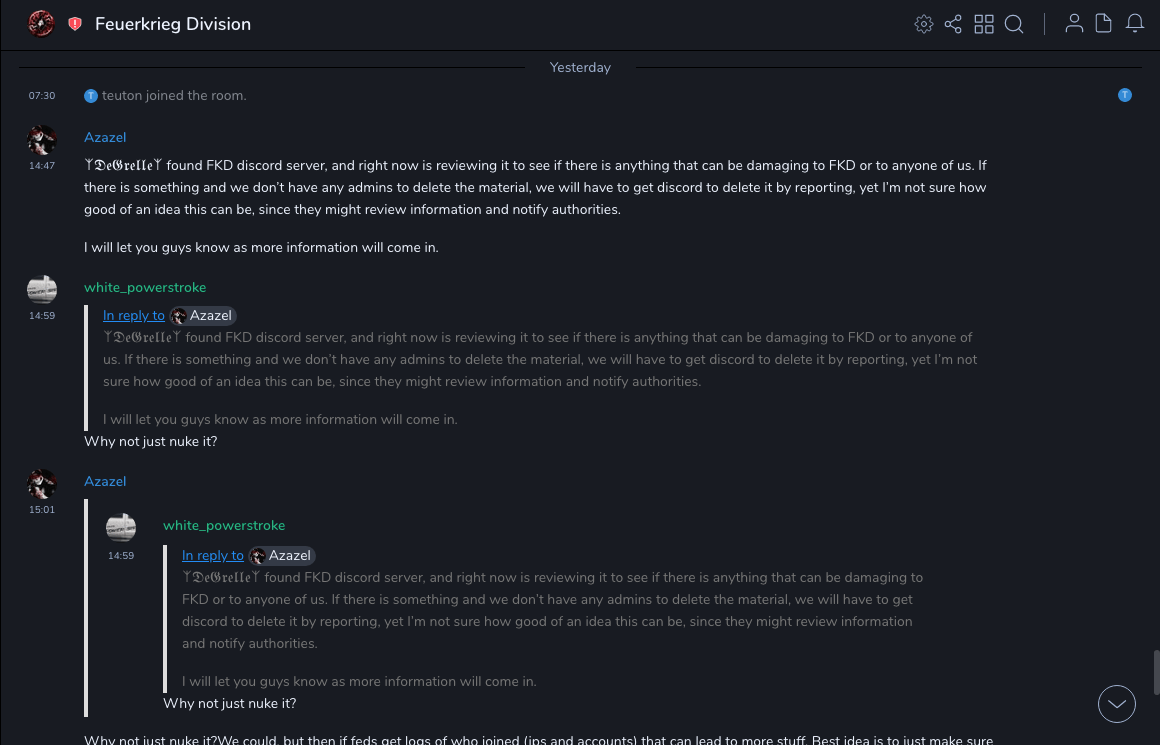This screenshot has width=1160, height=745.
Task: Click the search magnifier icon
Action: (1014, 24)
